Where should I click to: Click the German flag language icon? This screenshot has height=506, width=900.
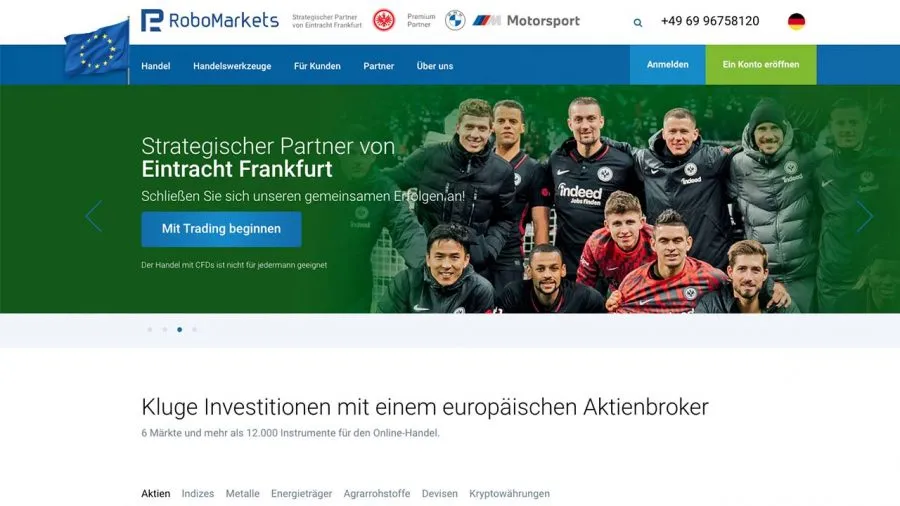(796, 22)
